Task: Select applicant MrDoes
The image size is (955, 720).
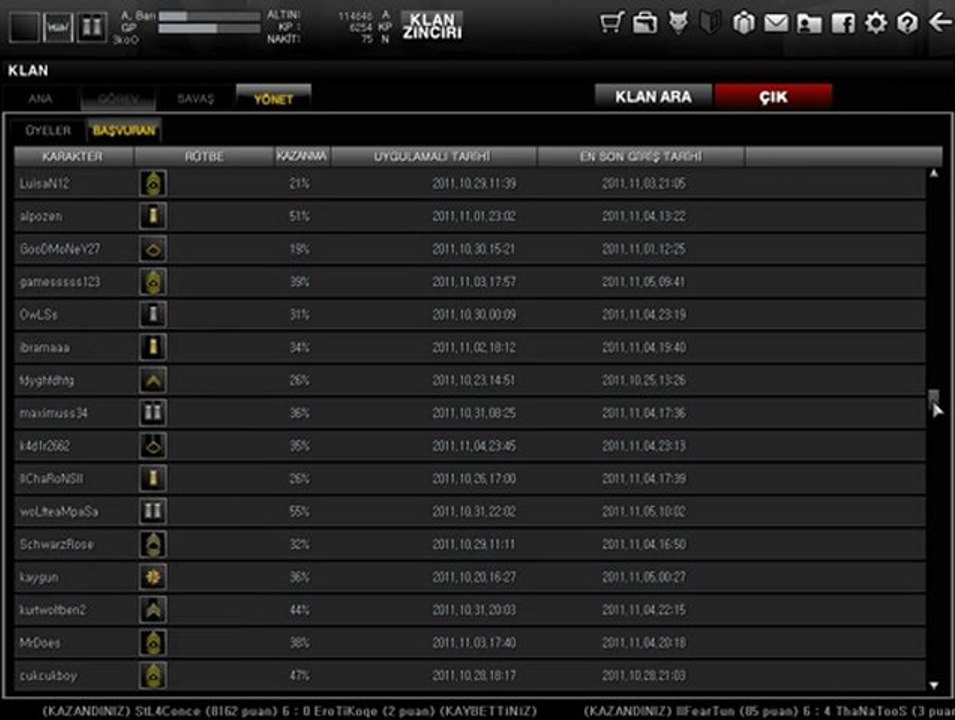Action: coord(470,643)
